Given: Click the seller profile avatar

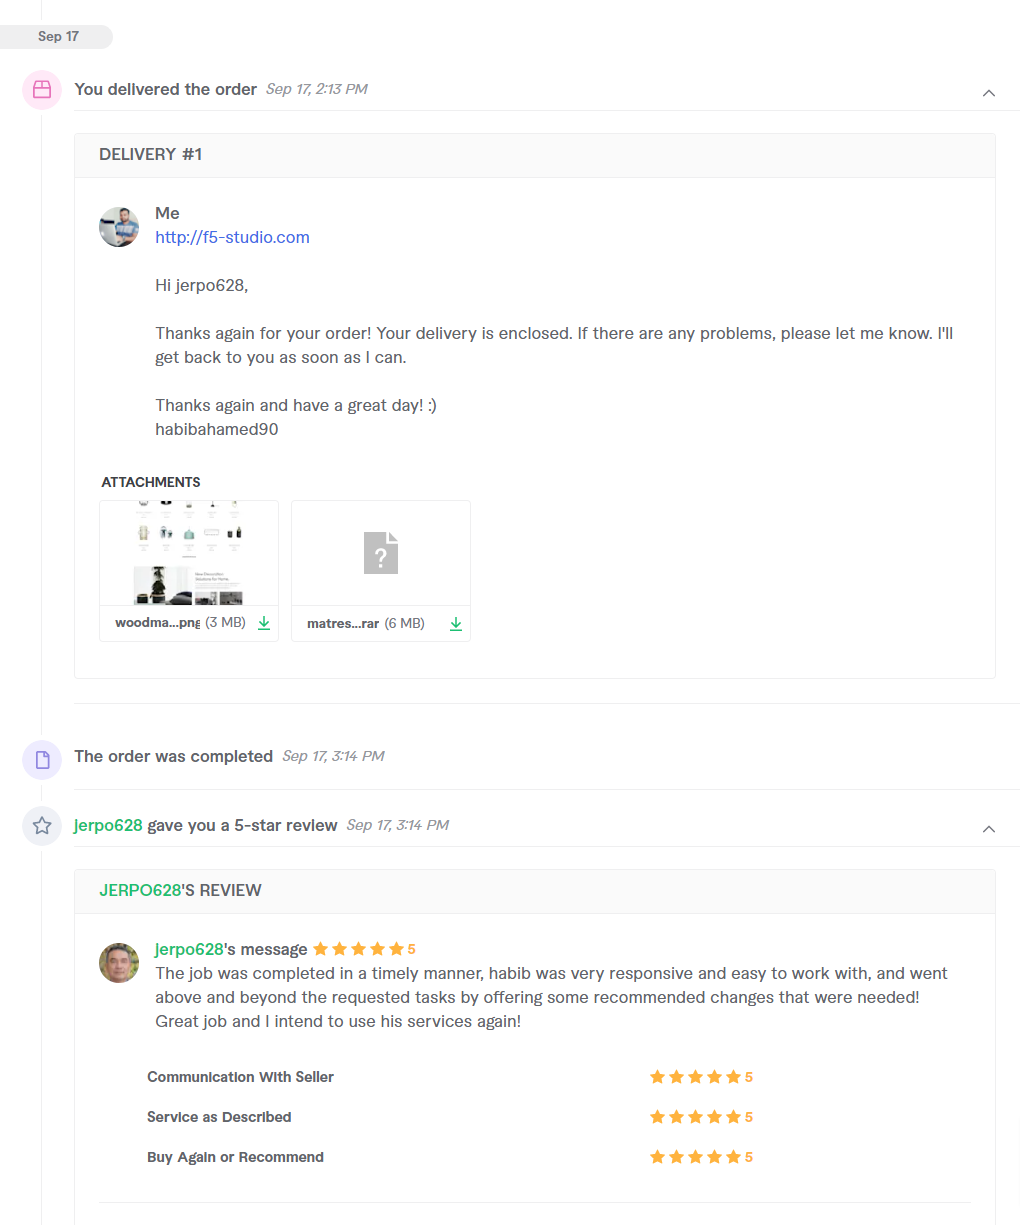Looking at the screenshot, I should coord(119,227).
